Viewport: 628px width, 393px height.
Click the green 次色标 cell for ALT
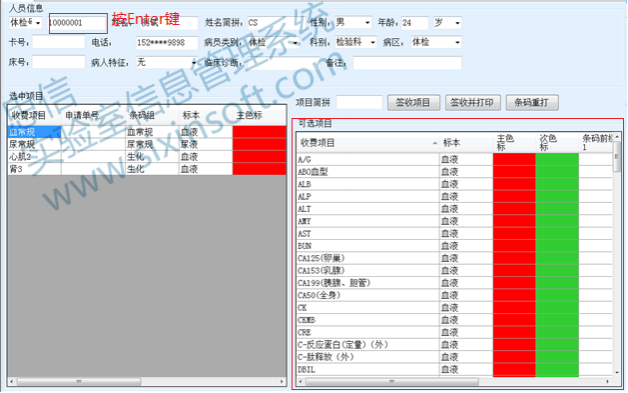[557, 209]
